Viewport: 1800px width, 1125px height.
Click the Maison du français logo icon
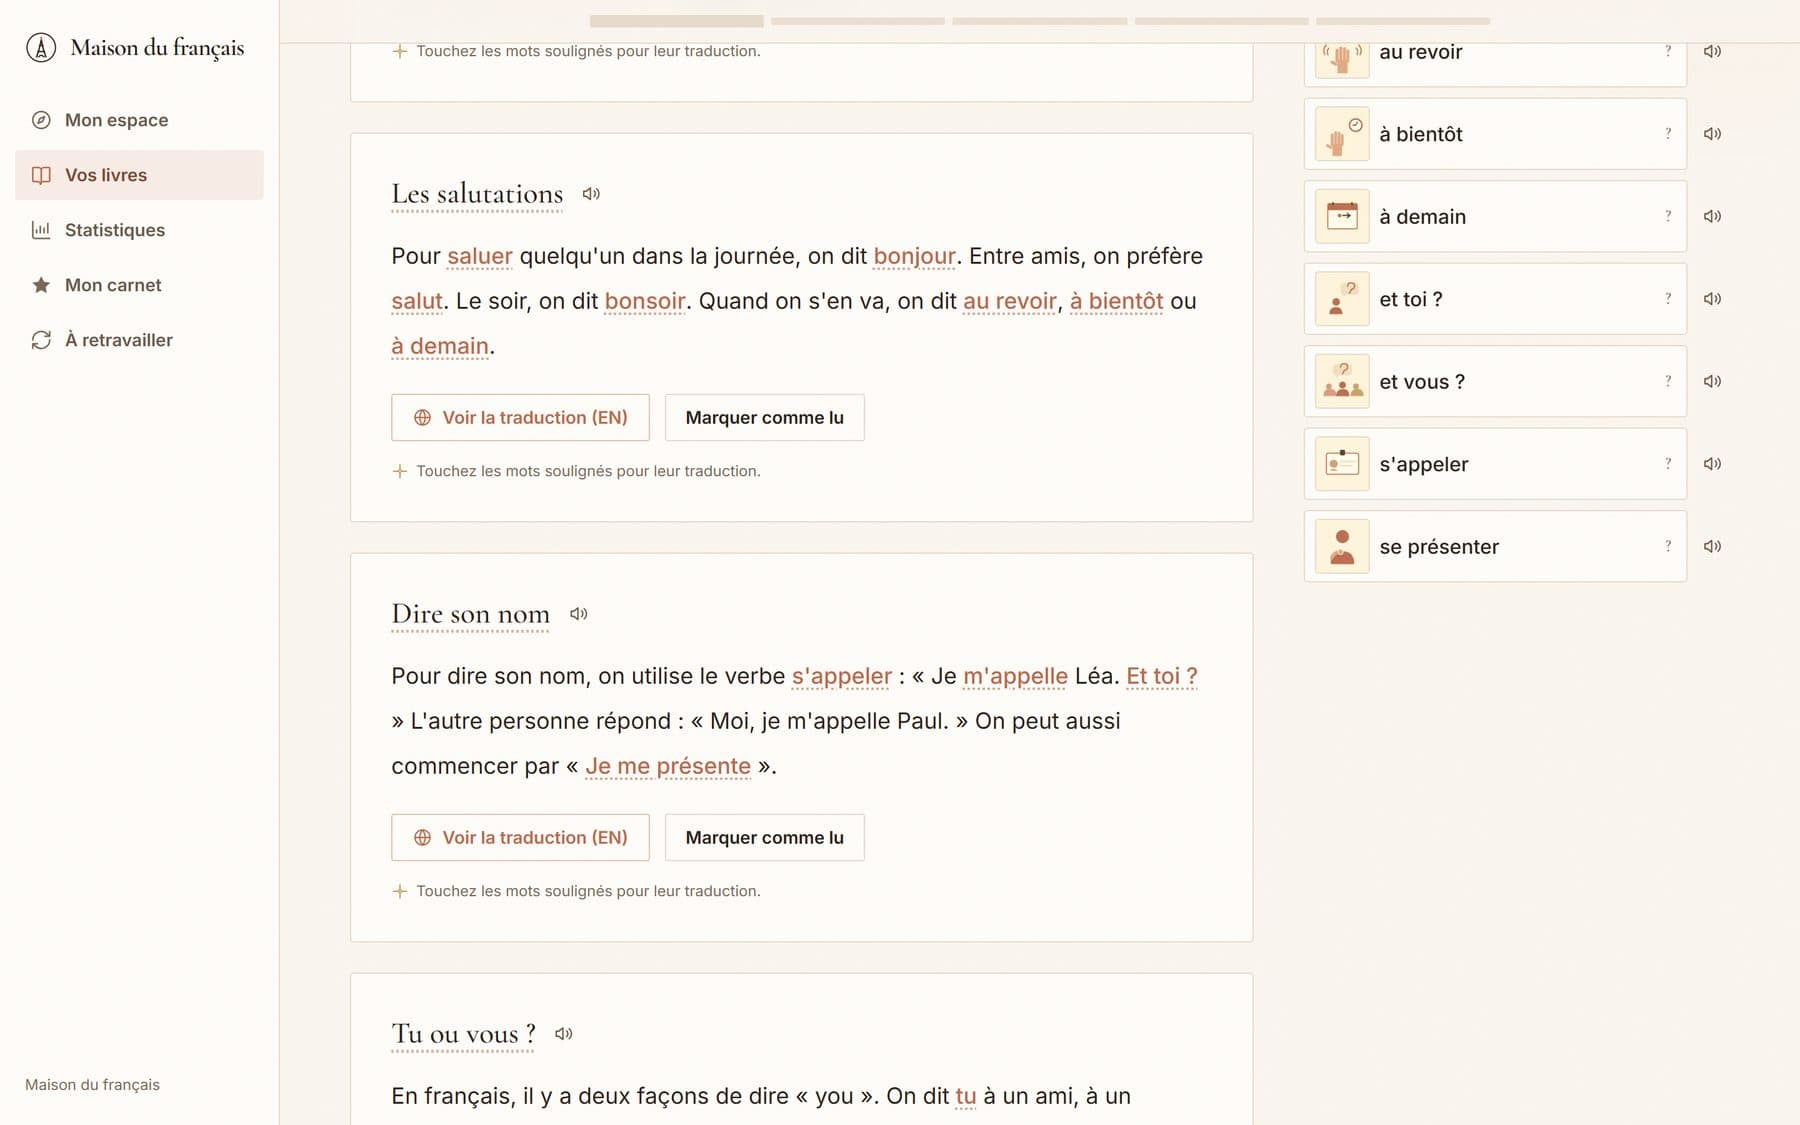(41, 48)
